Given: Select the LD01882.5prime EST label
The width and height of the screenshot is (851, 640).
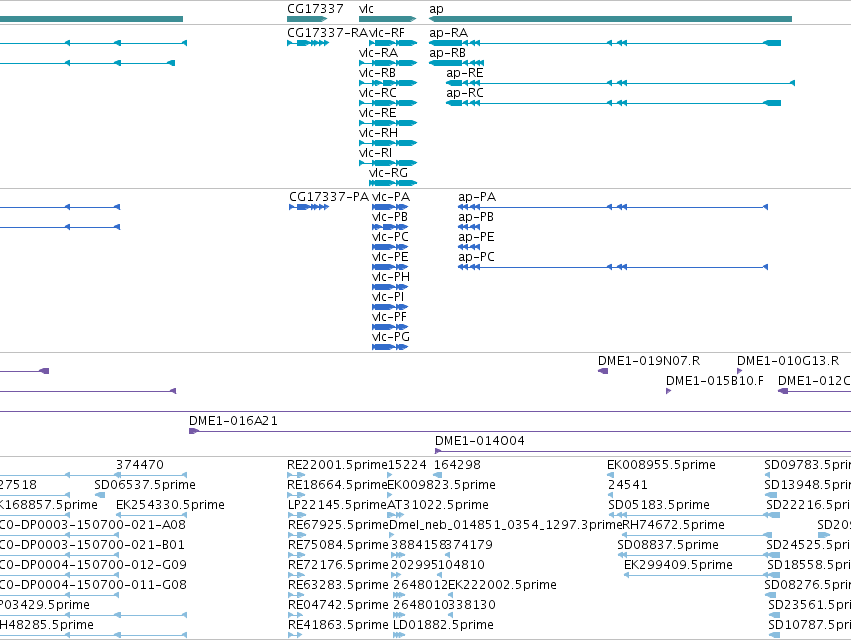Looking at the screenshot, I should tap(443, 625).
